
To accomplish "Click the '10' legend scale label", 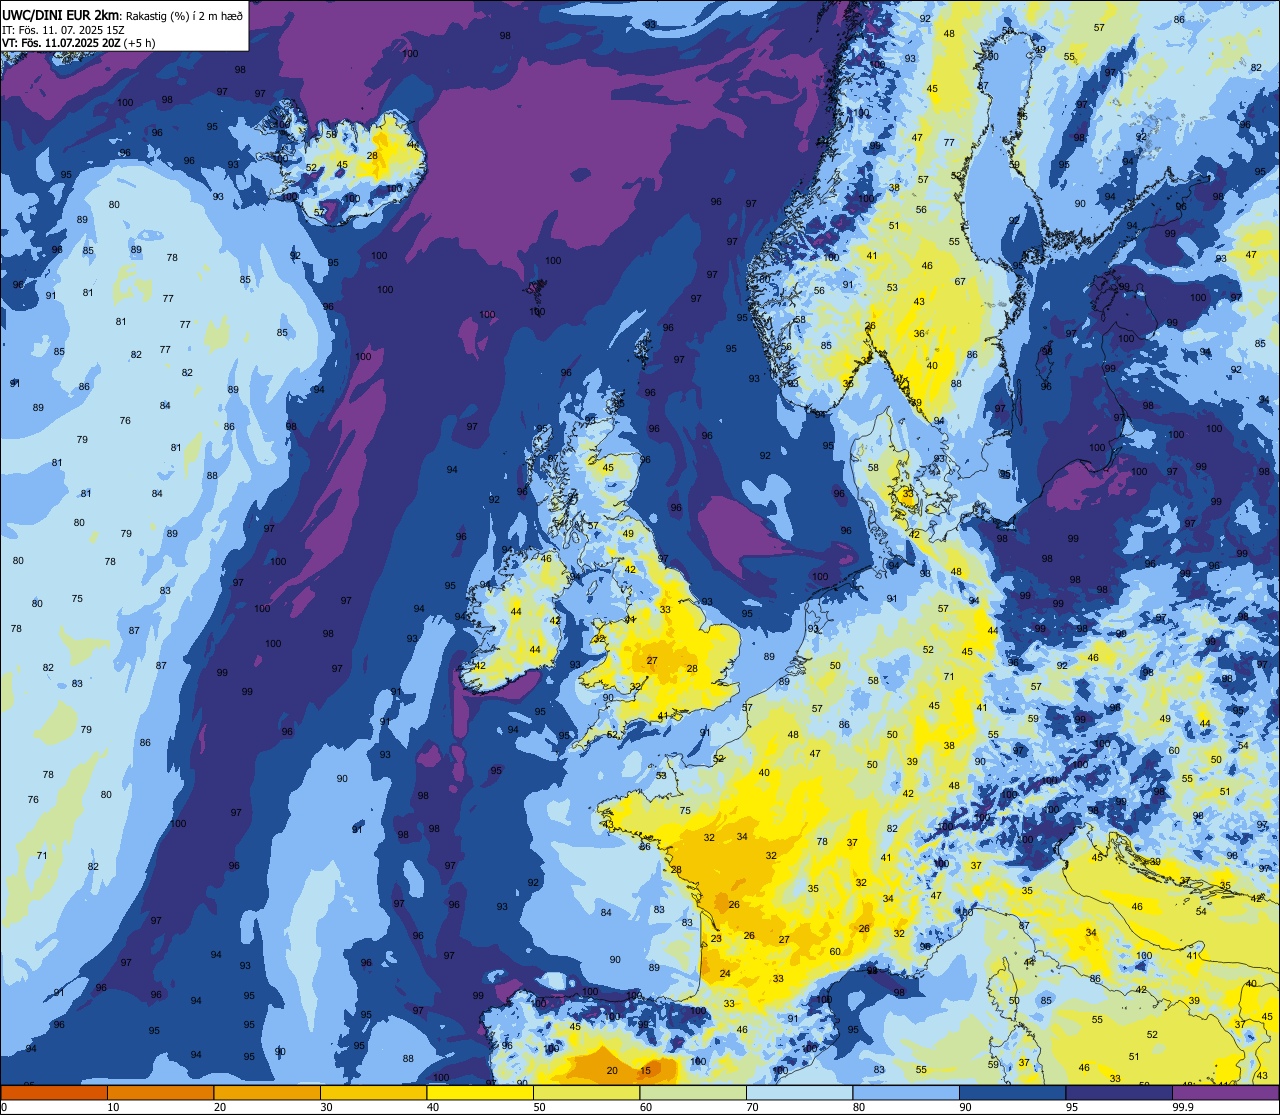I will [x=113, y=1107].
